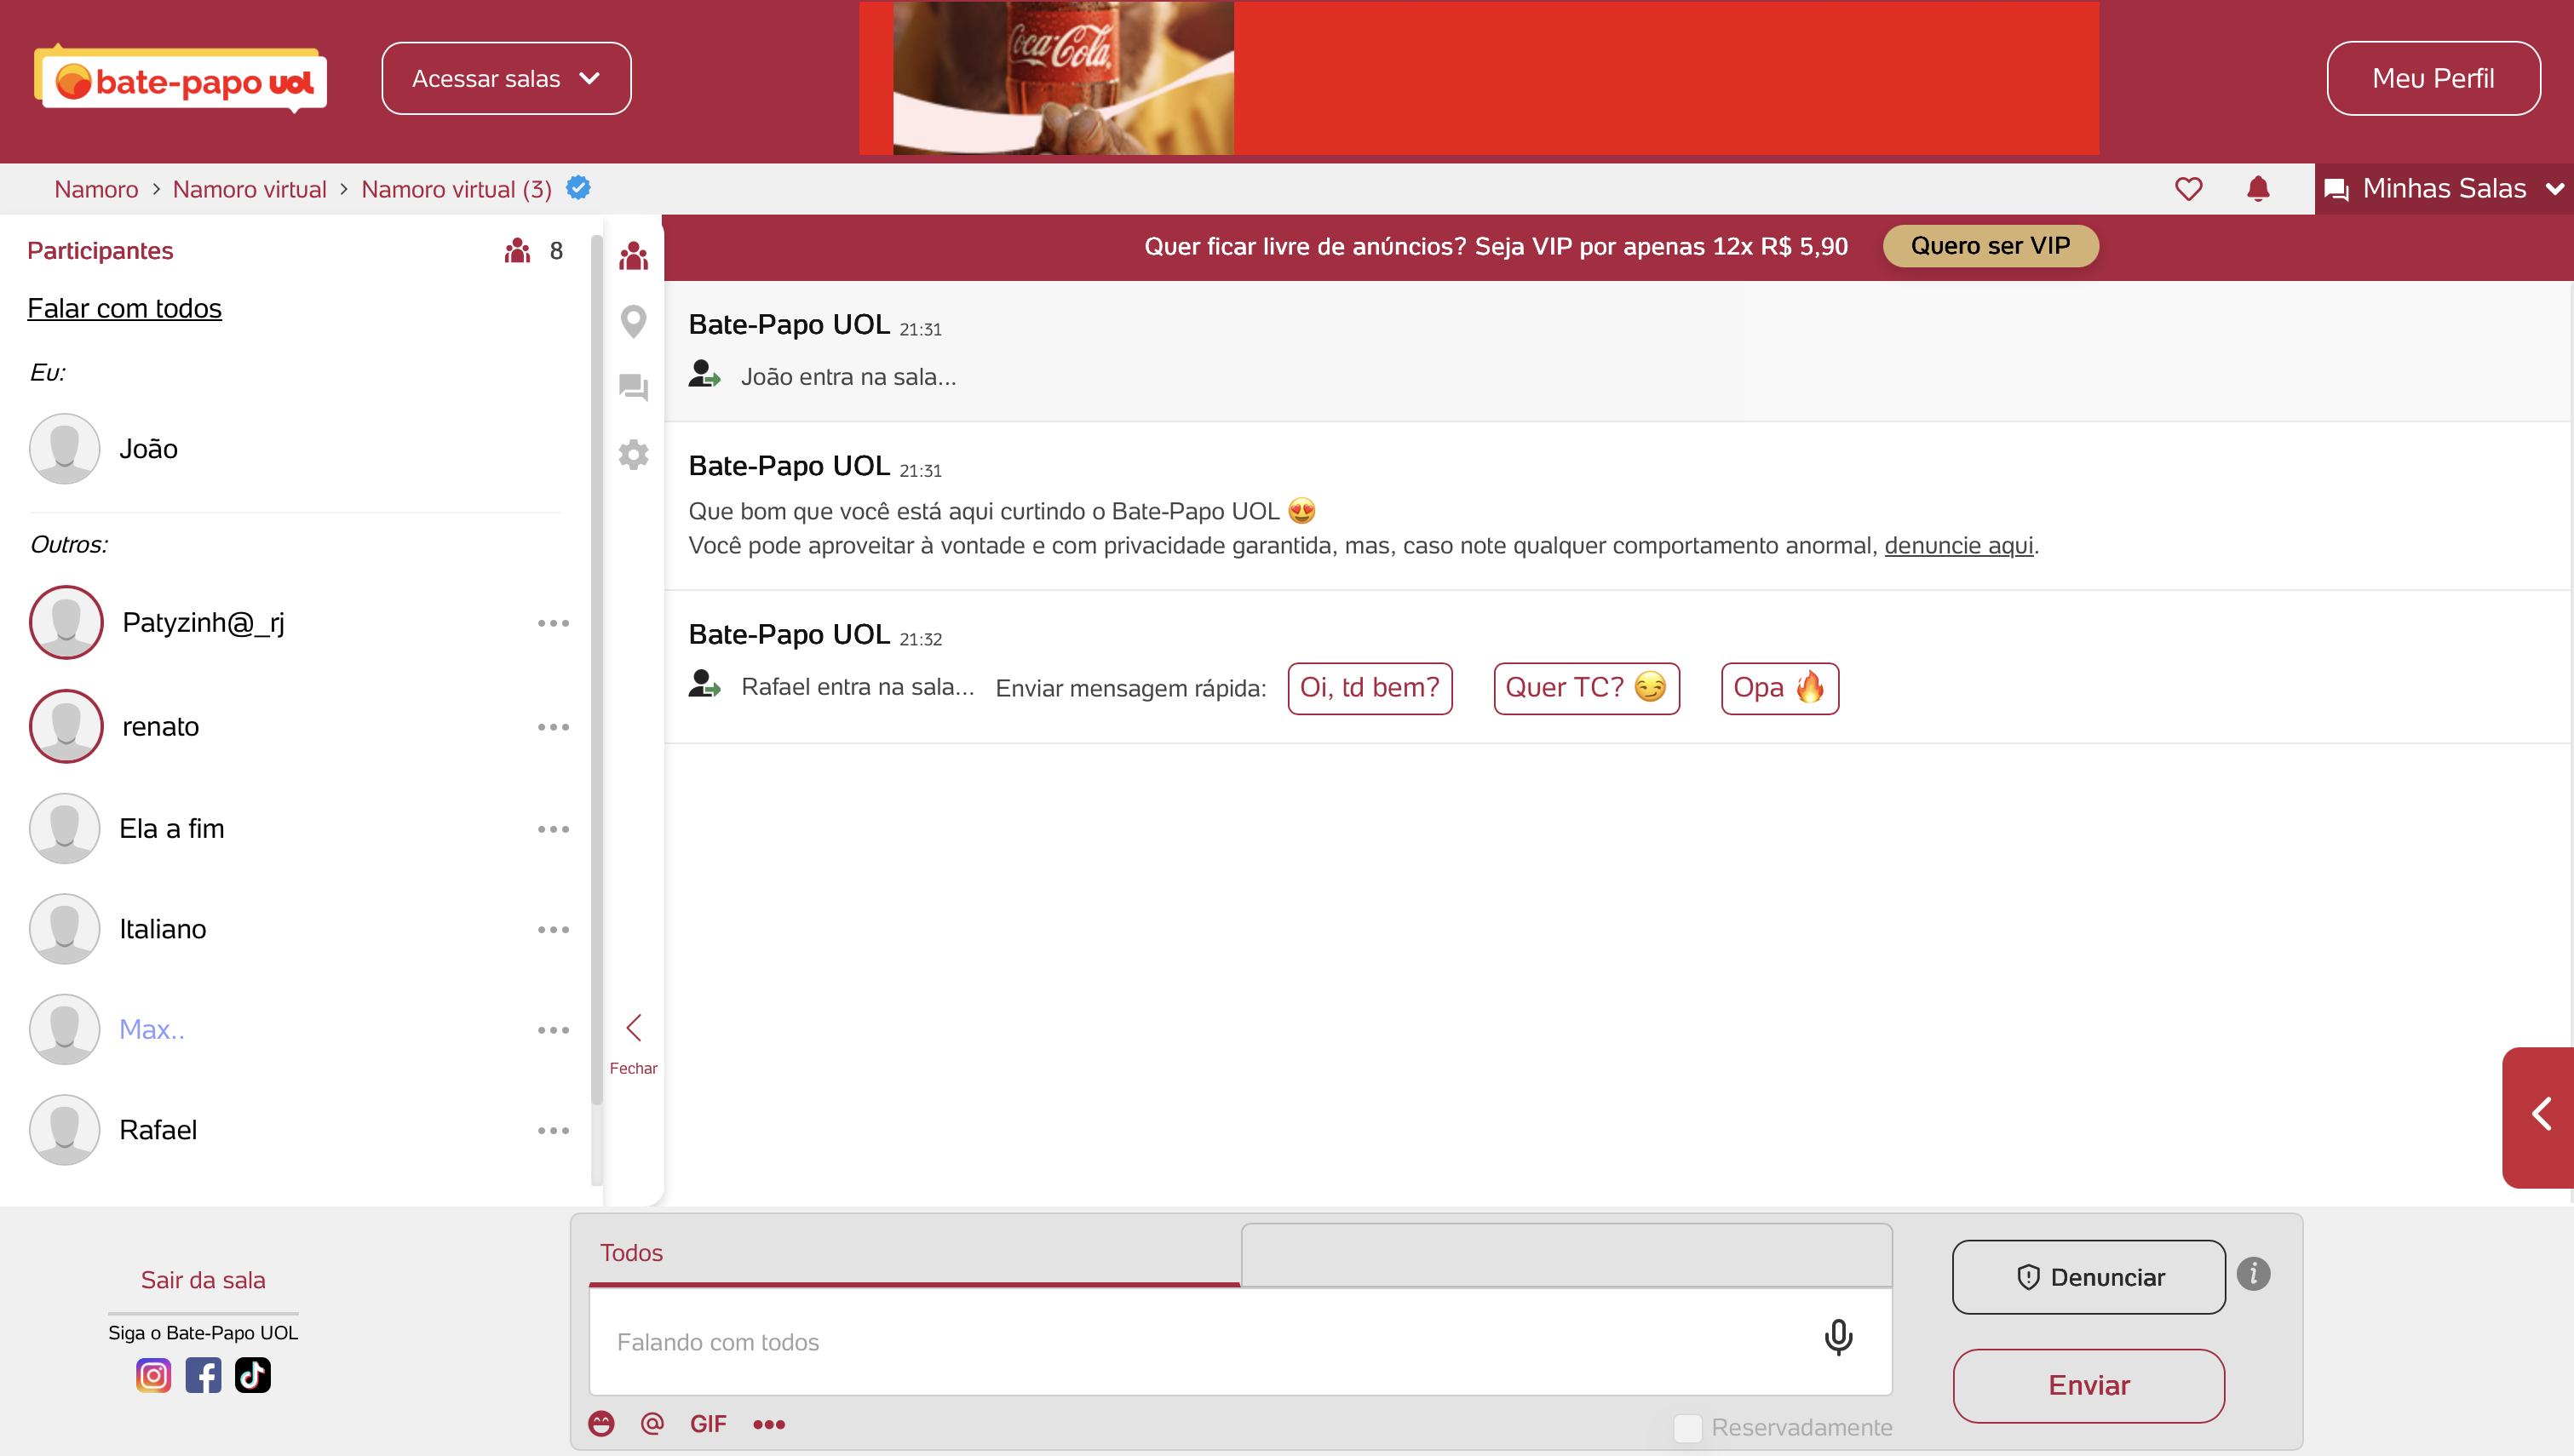Click the notification bell icon
The width and height of the screenshot is (2574, 1456).
point(2258,189)
